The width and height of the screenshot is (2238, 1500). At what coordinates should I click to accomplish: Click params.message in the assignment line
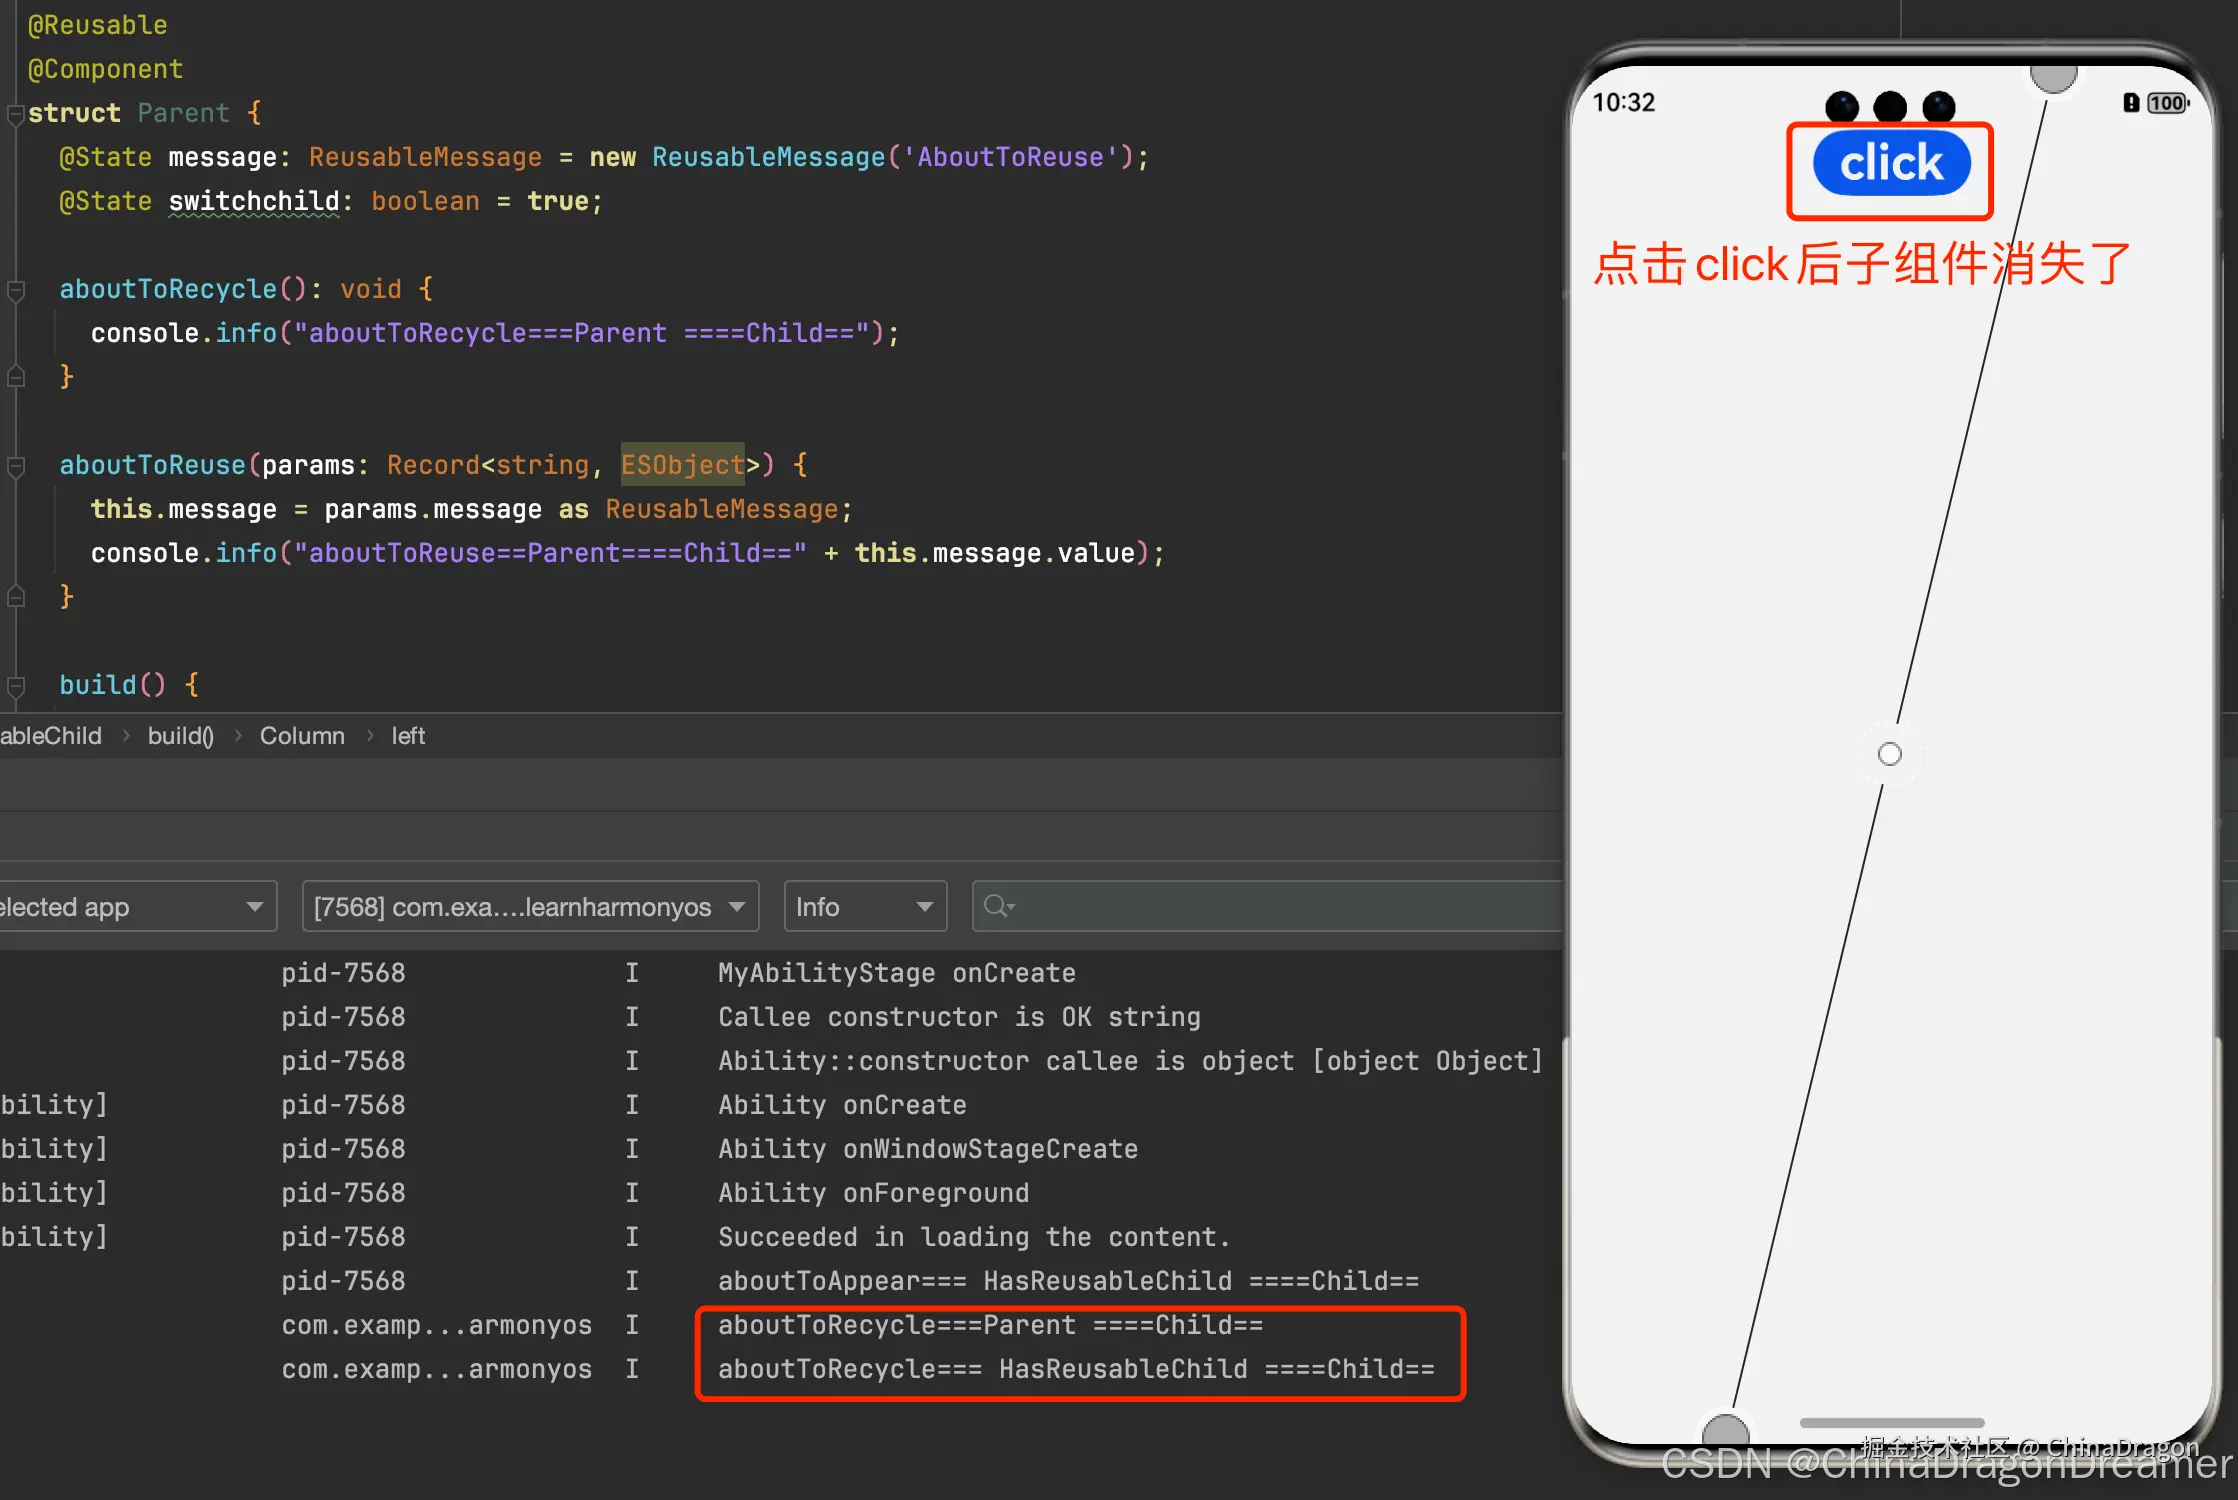(433, 509)
